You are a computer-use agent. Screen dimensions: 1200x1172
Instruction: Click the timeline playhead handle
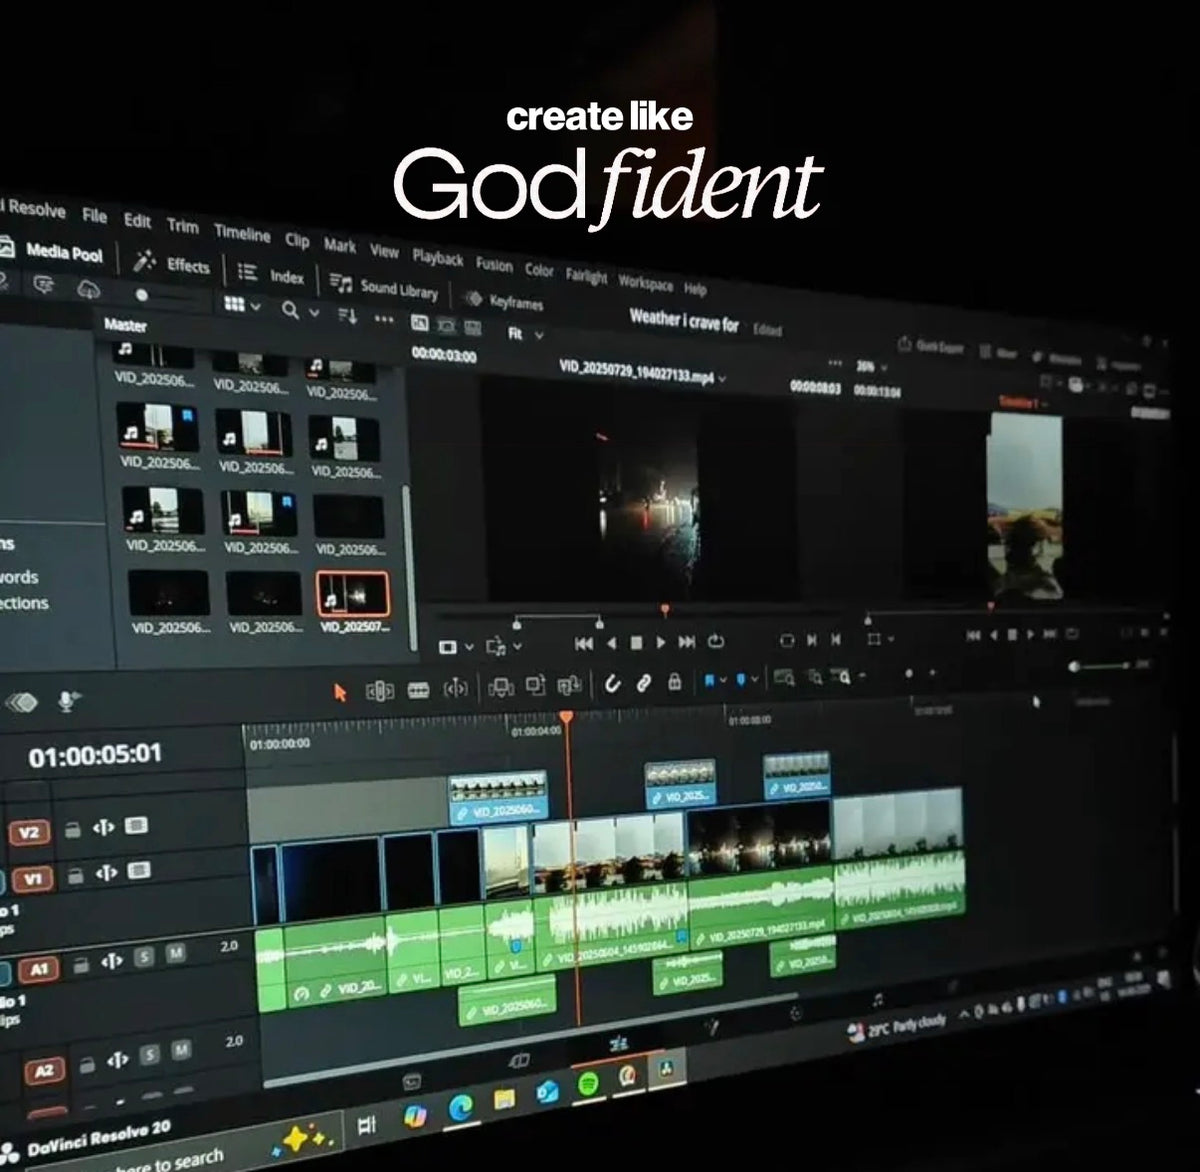click(566, 717)
